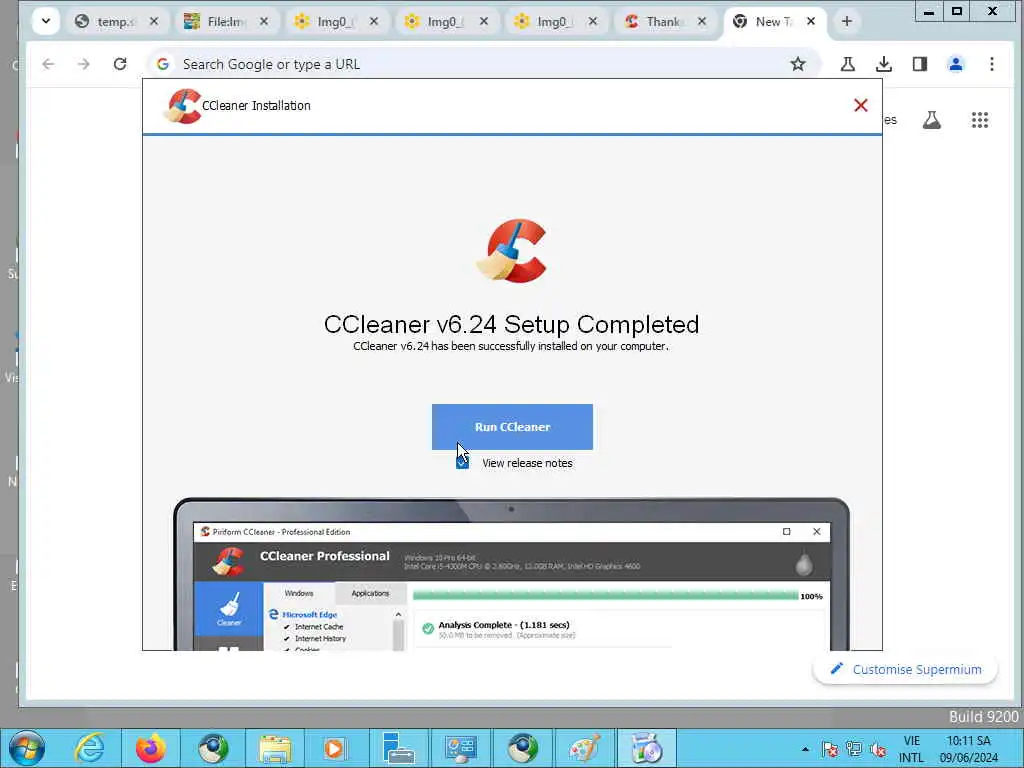Screen dimensions: 1024x768
Task: Click the CCleaner installer disc taskbar icon
Action: coord(647,748)
